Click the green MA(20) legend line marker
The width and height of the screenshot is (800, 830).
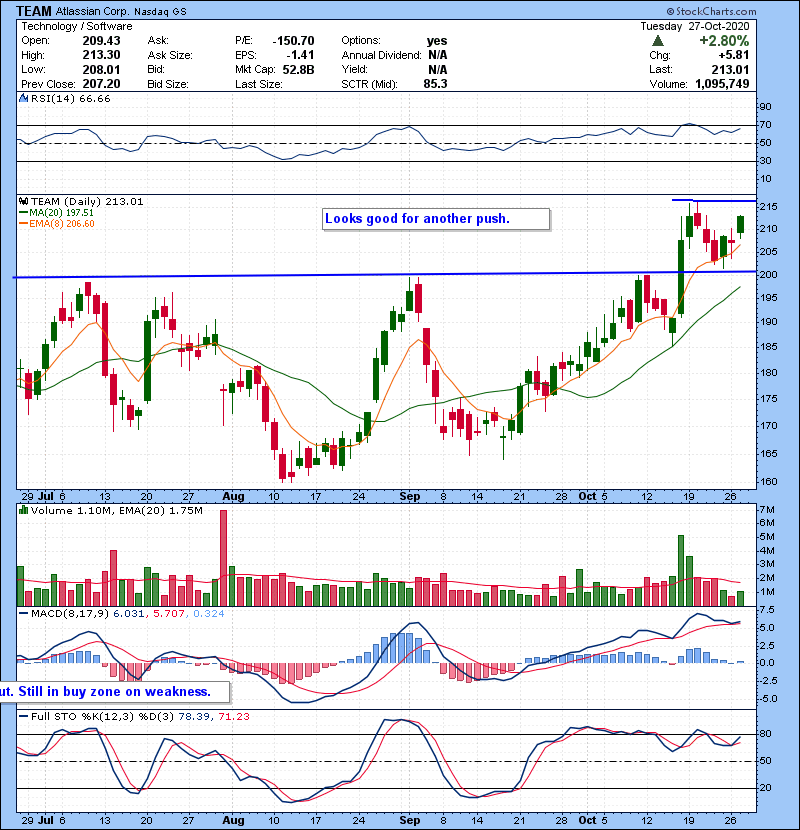click(x=24, y=213)
